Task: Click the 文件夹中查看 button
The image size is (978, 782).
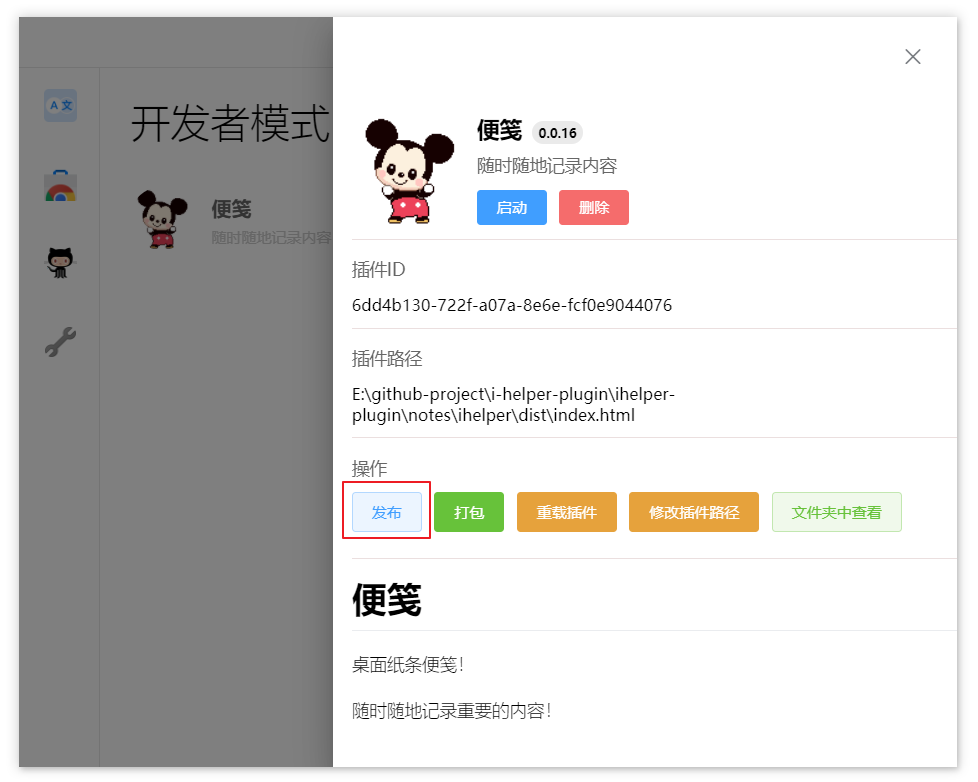Action: (836, 512)
